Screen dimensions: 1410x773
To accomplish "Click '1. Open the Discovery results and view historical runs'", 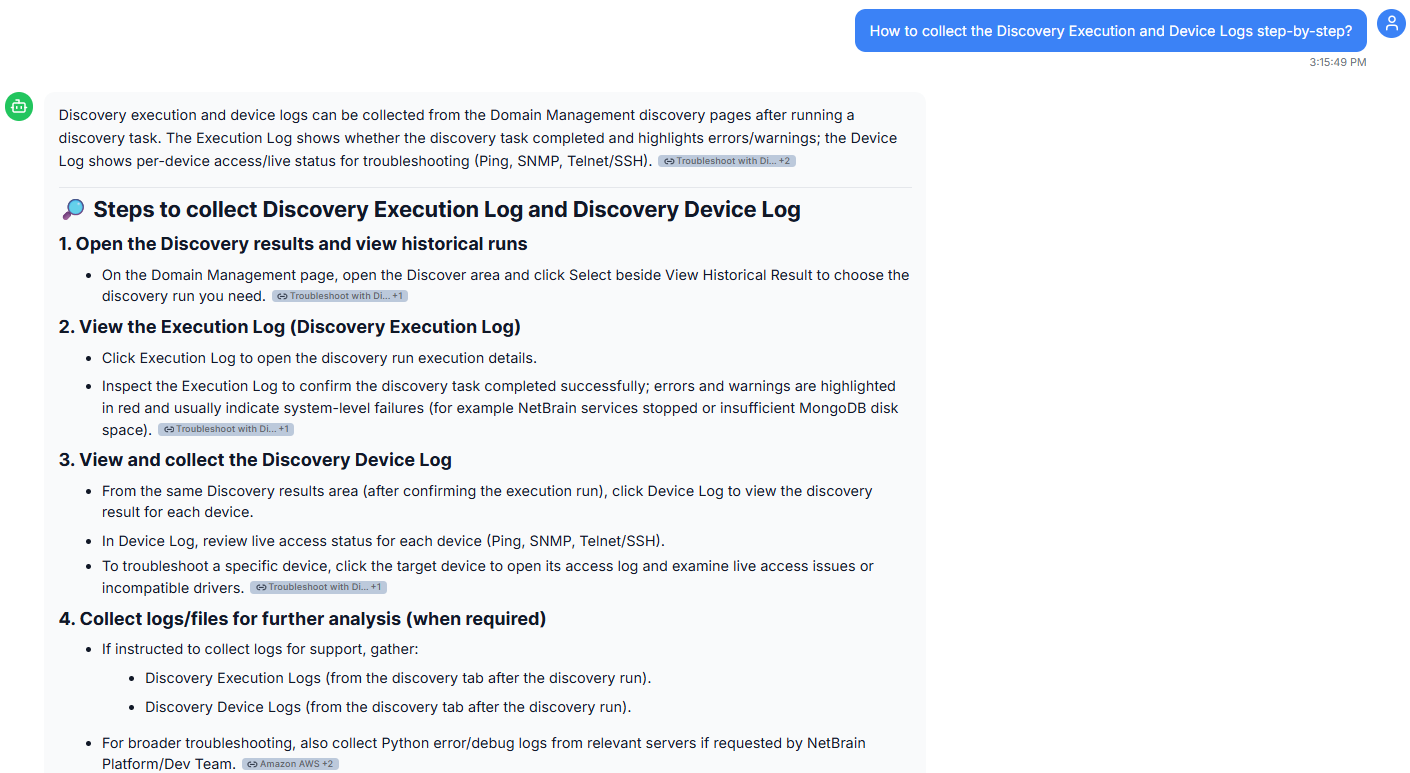I will pos(293,244).
